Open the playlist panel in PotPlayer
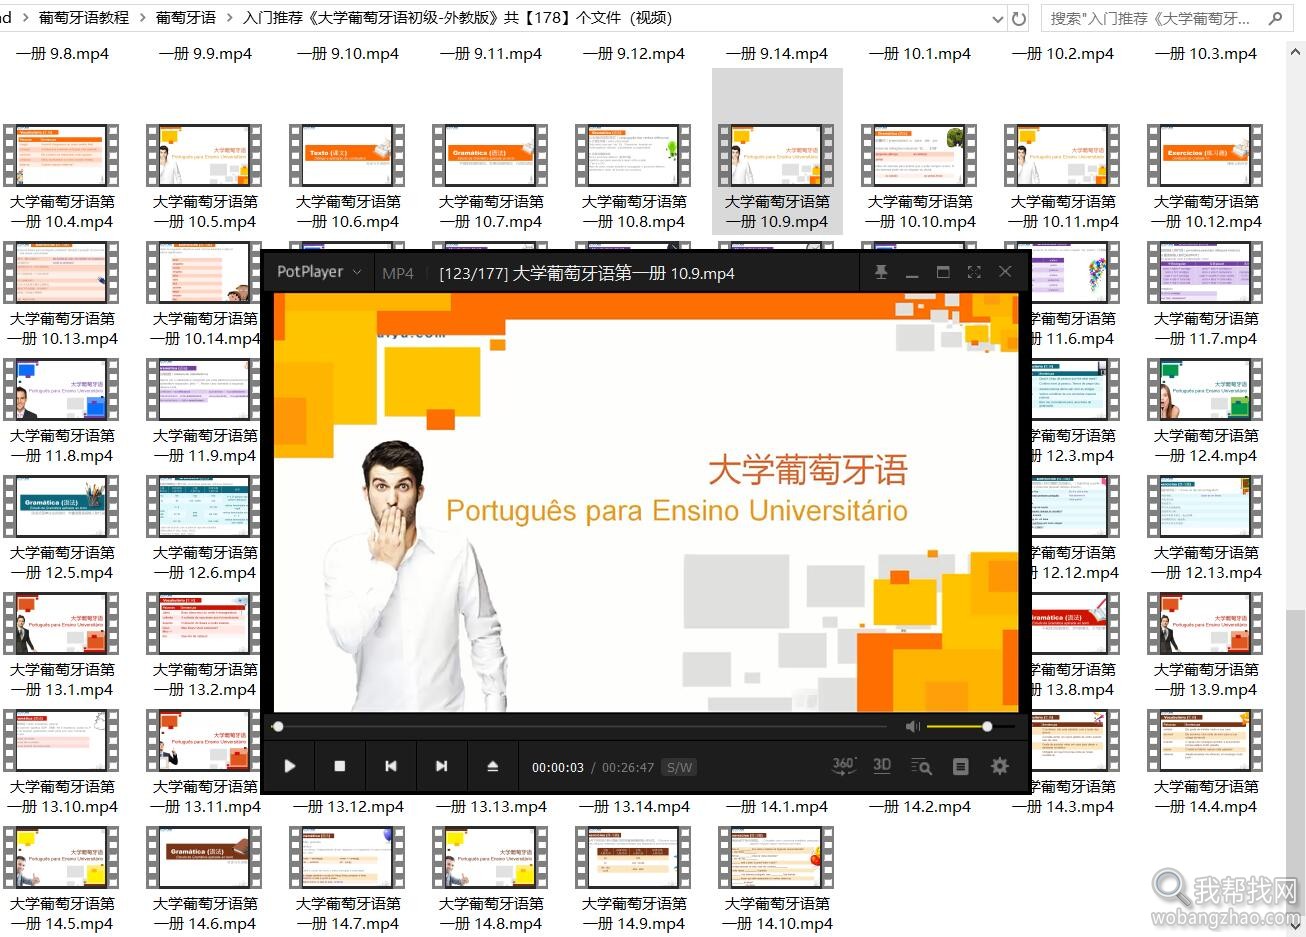1306x937 pixels. (960, 766)
